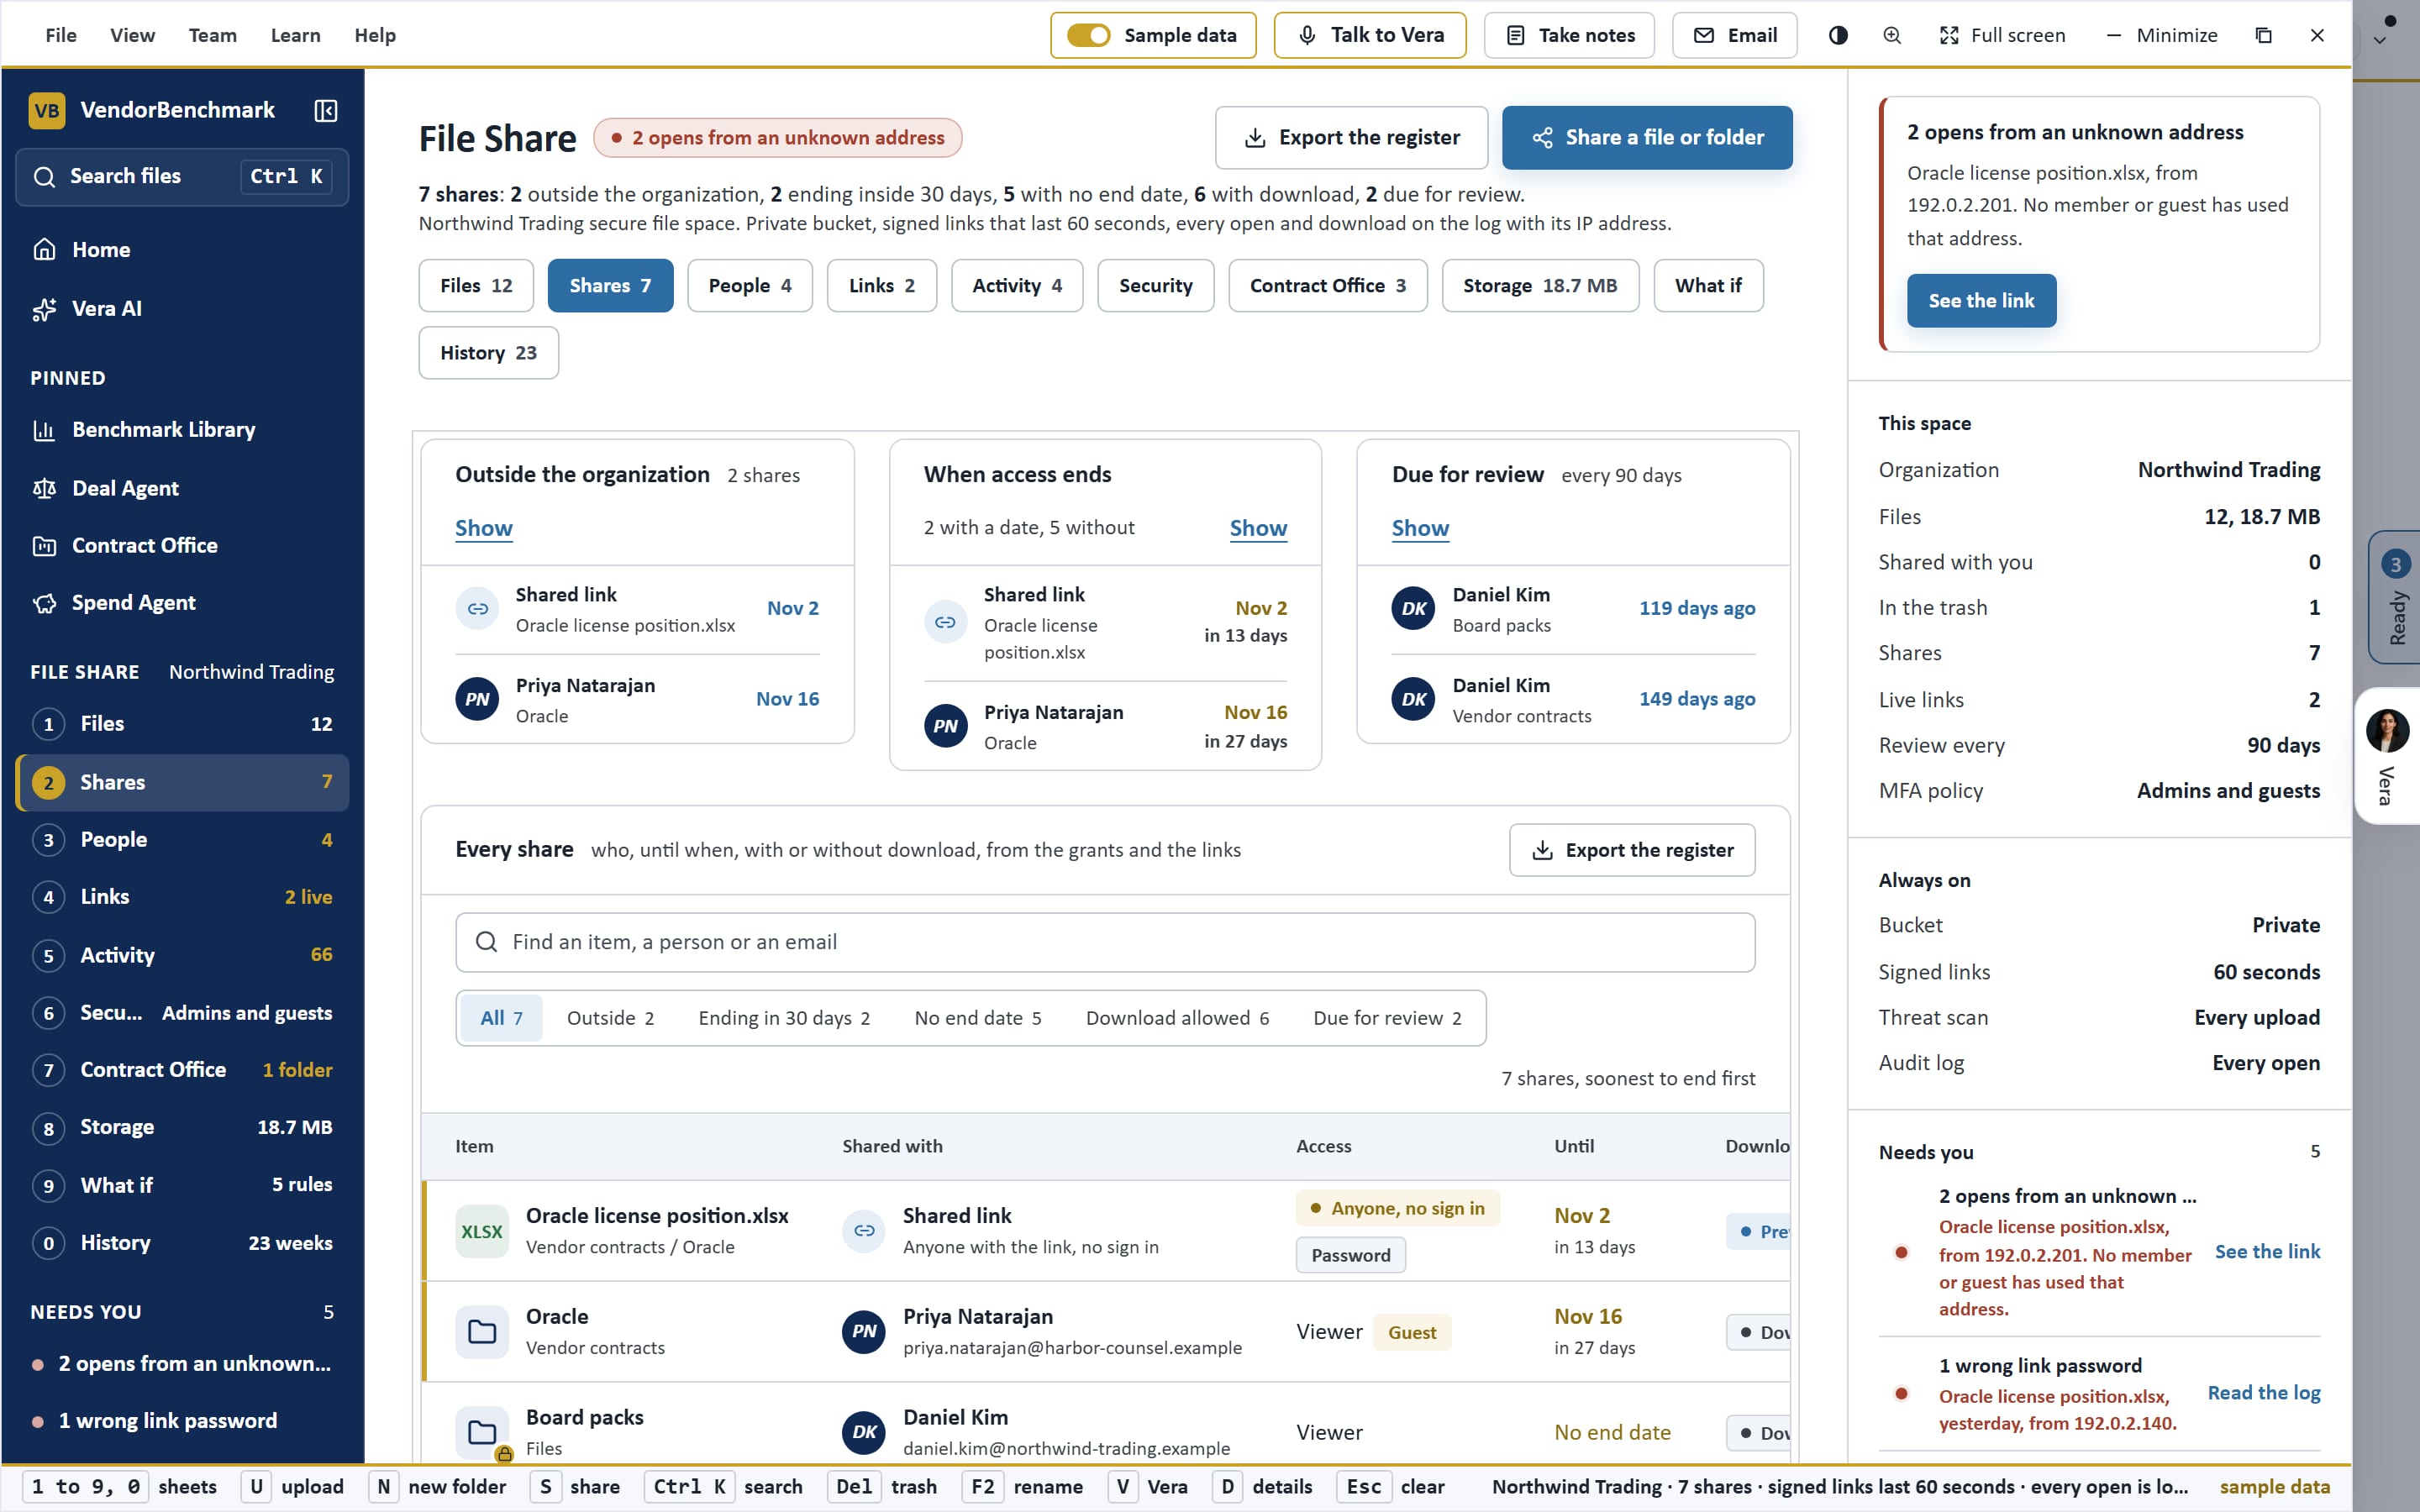Open Vera AI in the sidebar
This screenshot has height=1512, width=2420.
182,308
